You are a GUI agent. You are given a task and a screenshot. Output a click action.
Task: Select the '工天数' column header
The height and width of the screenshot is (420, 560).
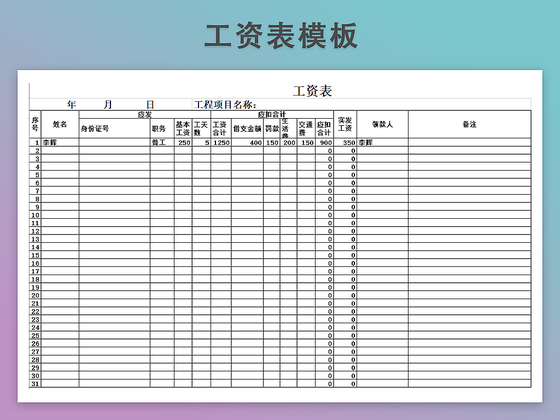point(201,129)
